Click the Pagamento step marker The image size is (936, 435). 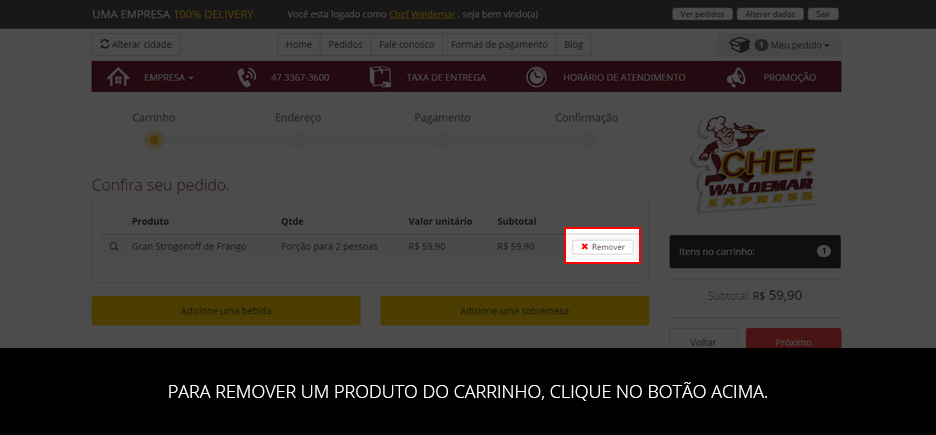coord(442,140)
